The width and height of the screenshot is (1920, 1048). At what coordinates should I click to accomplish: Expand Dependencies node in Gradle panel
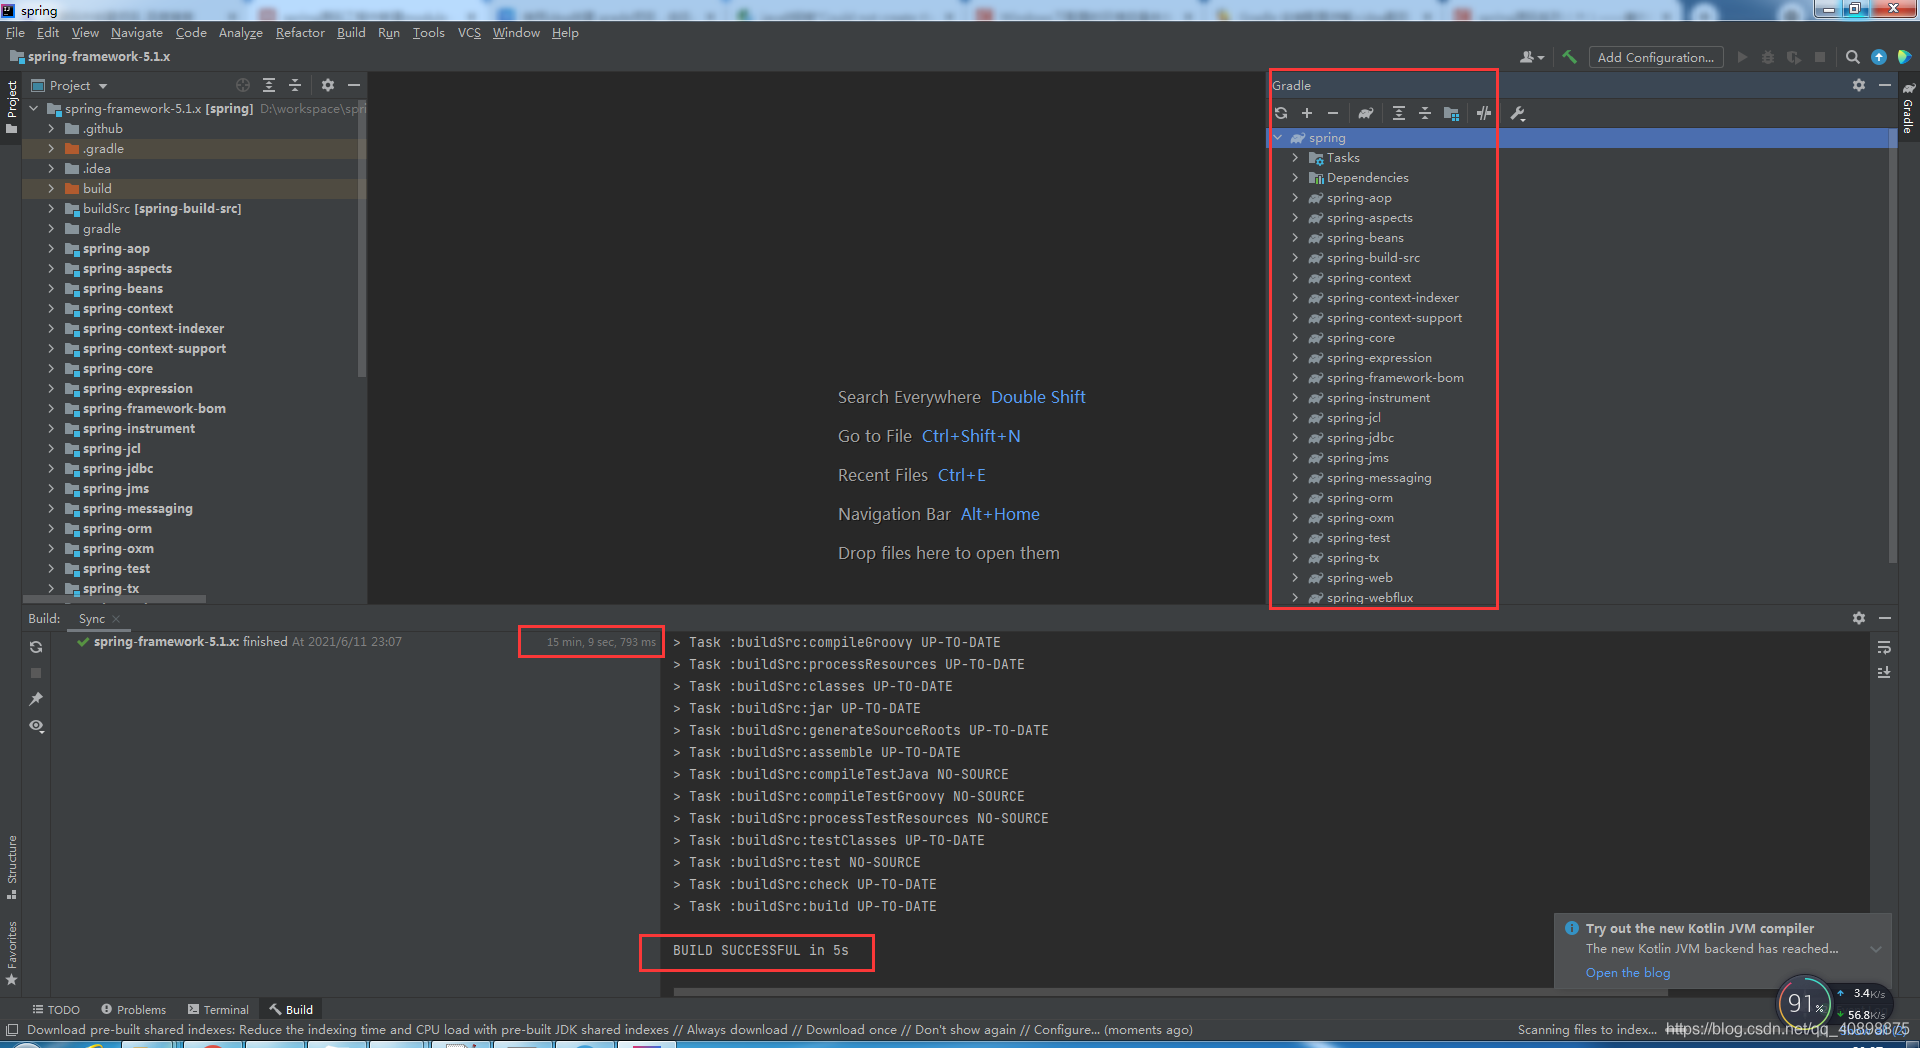(1295, 177)
